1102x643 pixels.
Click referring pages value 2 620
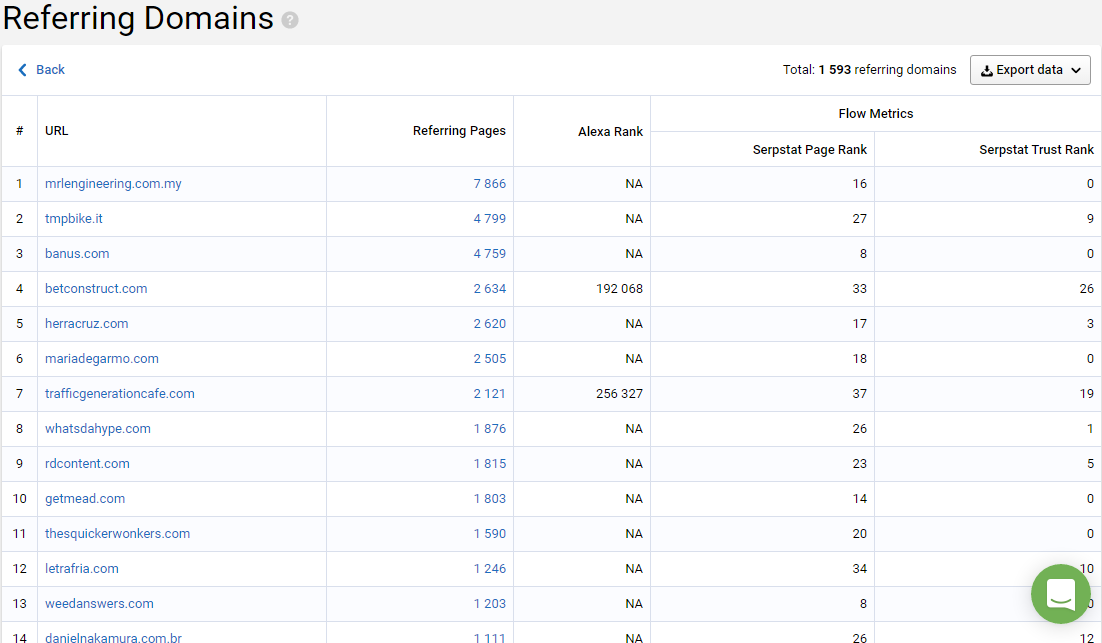[489, 324]
